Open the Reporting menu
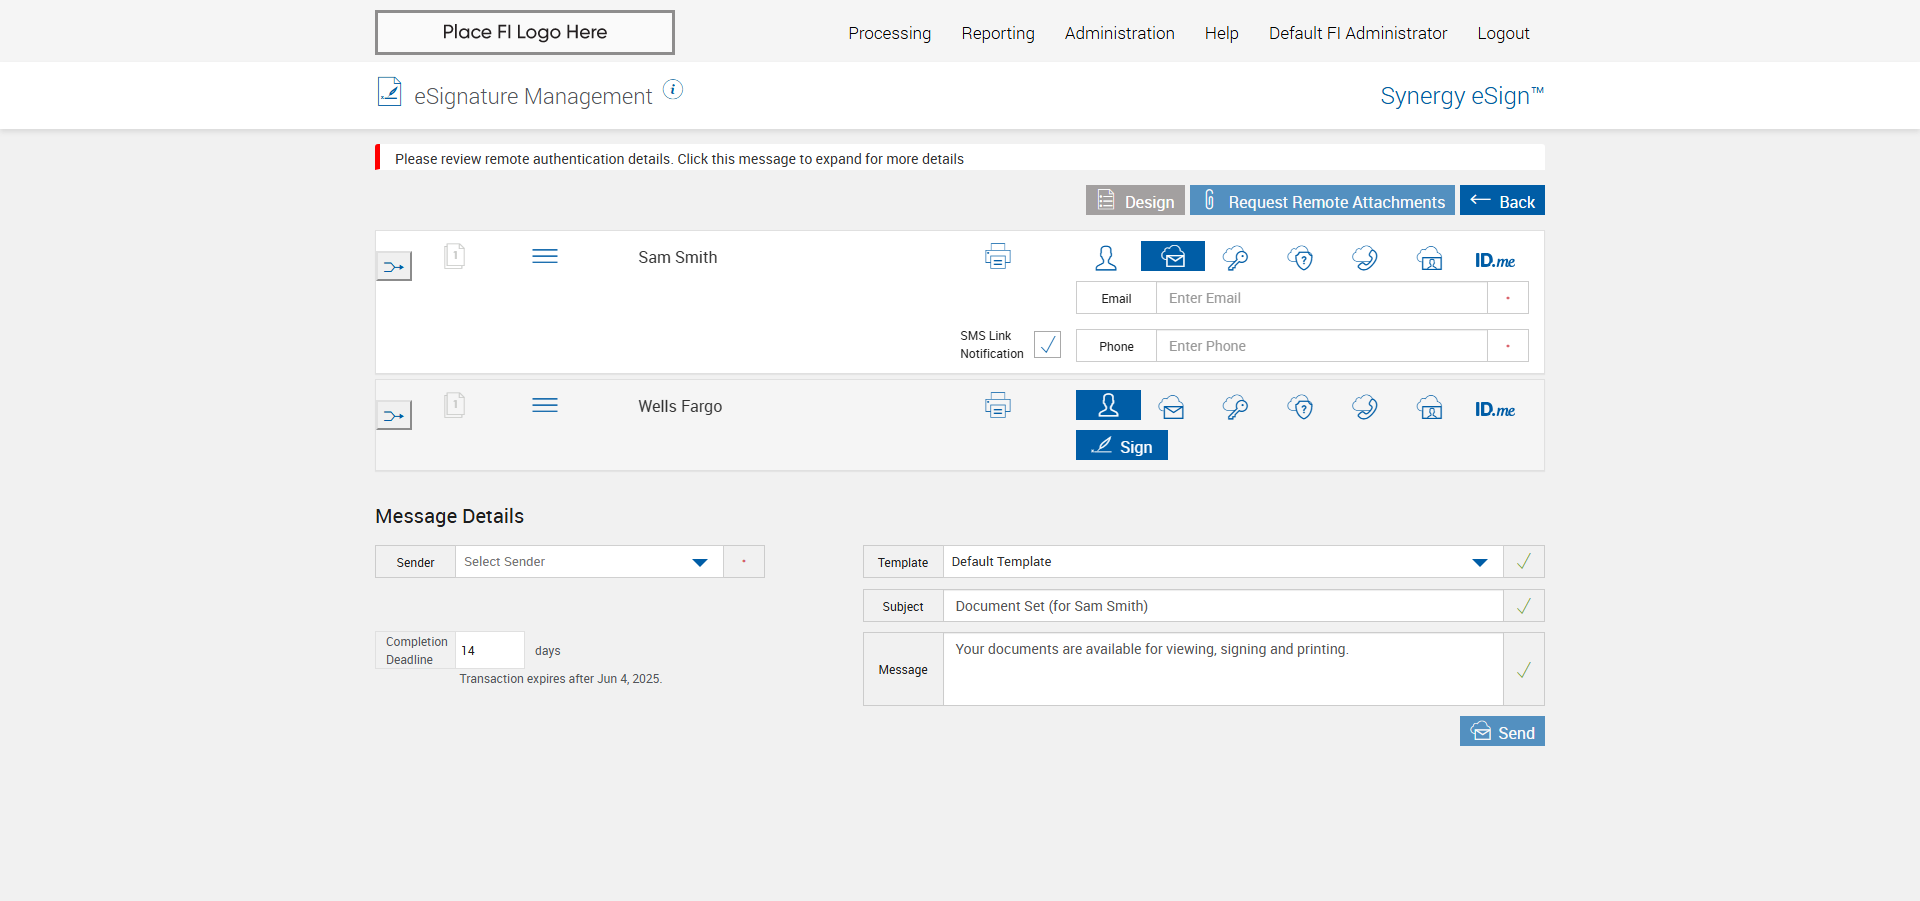Viewport: 1920px width, 901px height. coord(998,33)
